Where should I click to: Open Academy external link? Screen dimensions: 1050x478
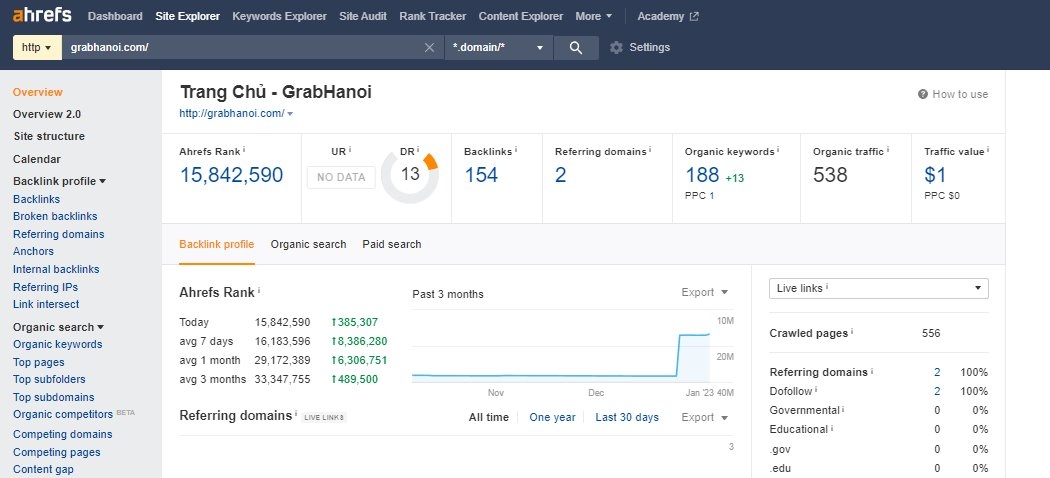pos(668,16)
